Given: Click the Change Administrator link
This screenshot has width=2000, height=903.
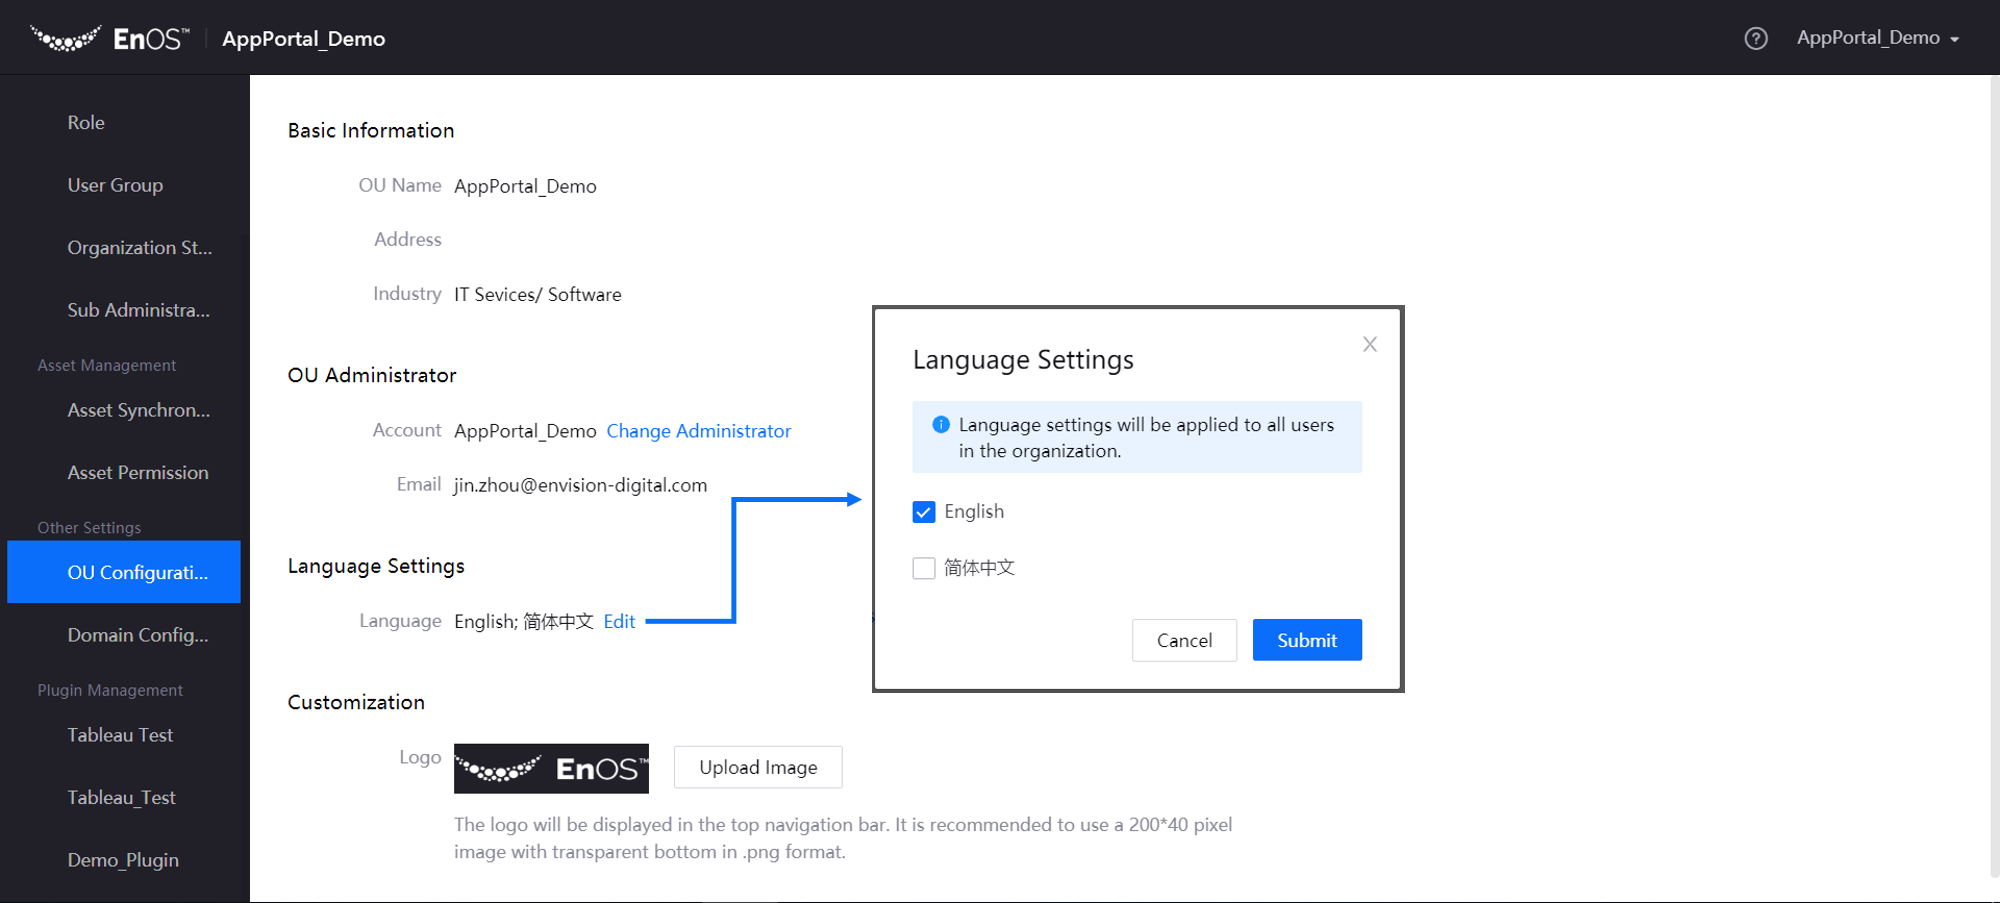Looking at the screenshot, I should (698, 431).
